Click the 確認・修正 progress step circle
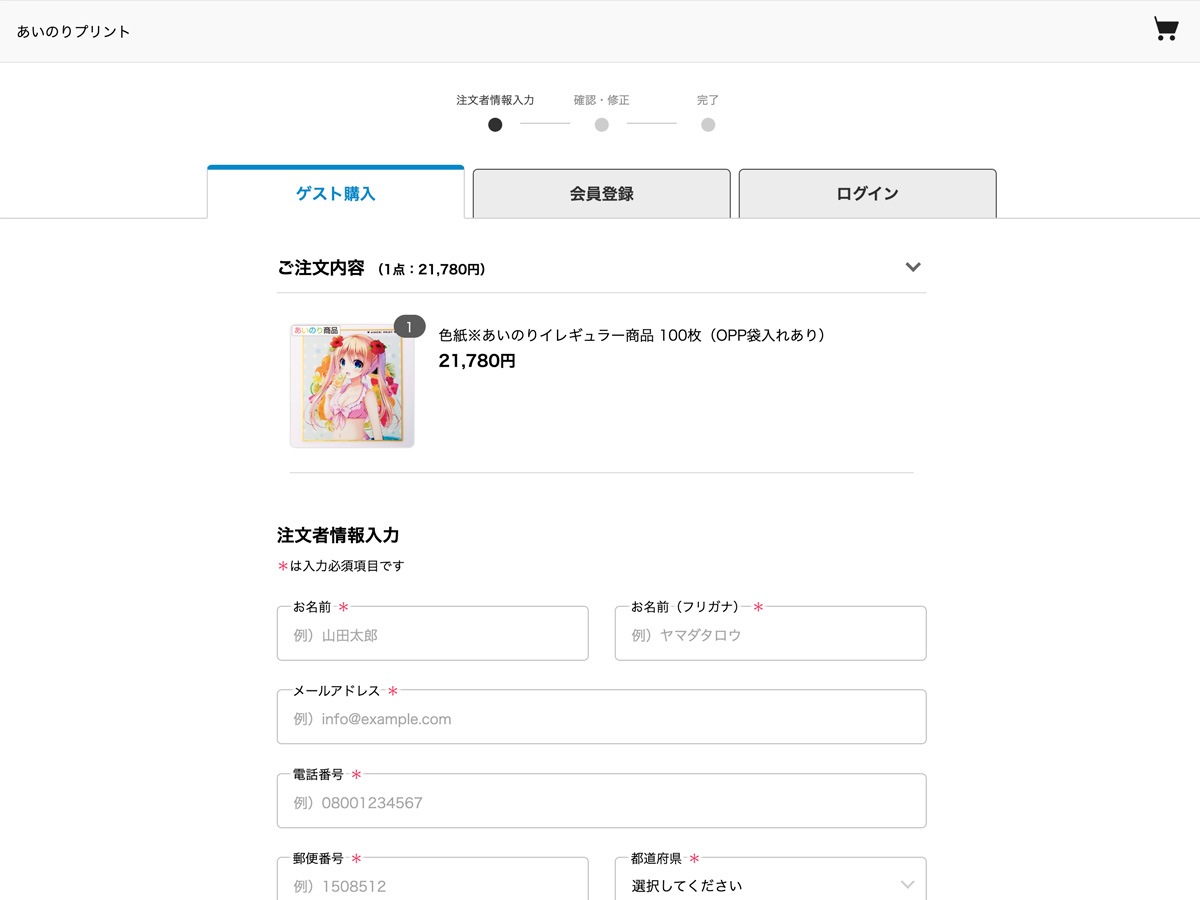This screenshot has width=1200, height=900. tap(602, 124)
